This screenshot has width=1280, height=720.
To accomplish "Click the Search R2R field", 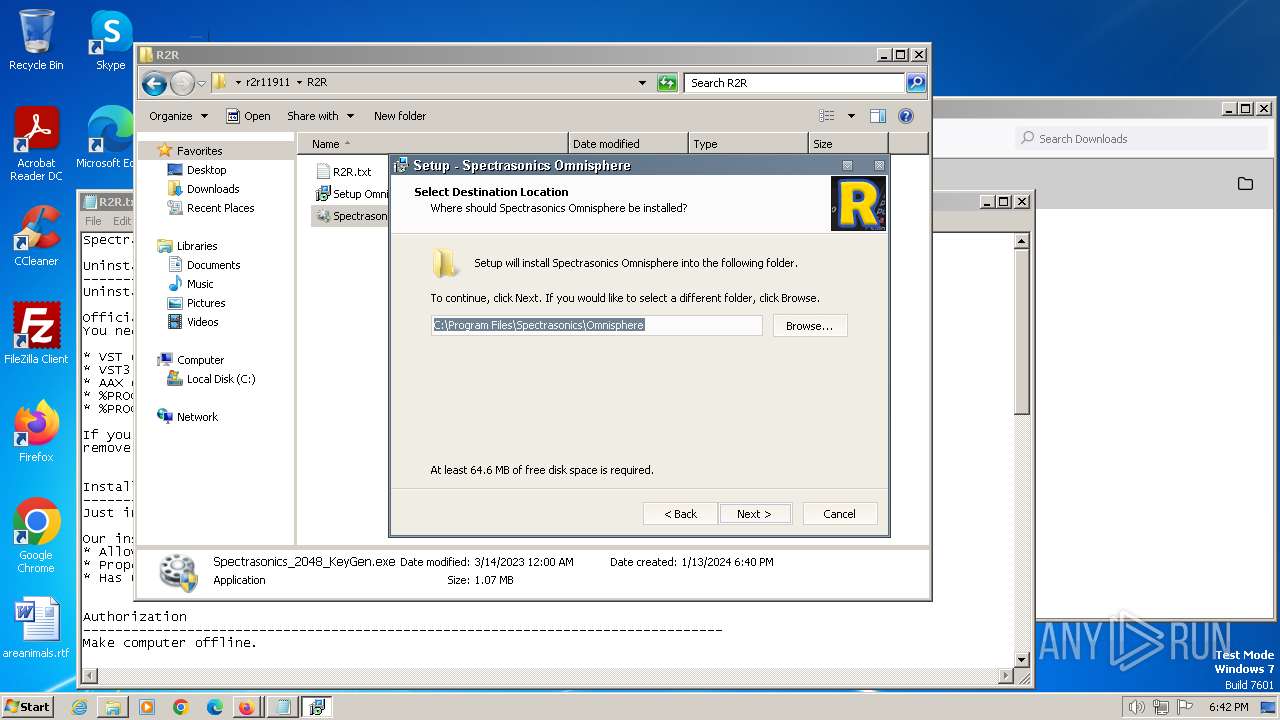I will [x=795, y=83].
